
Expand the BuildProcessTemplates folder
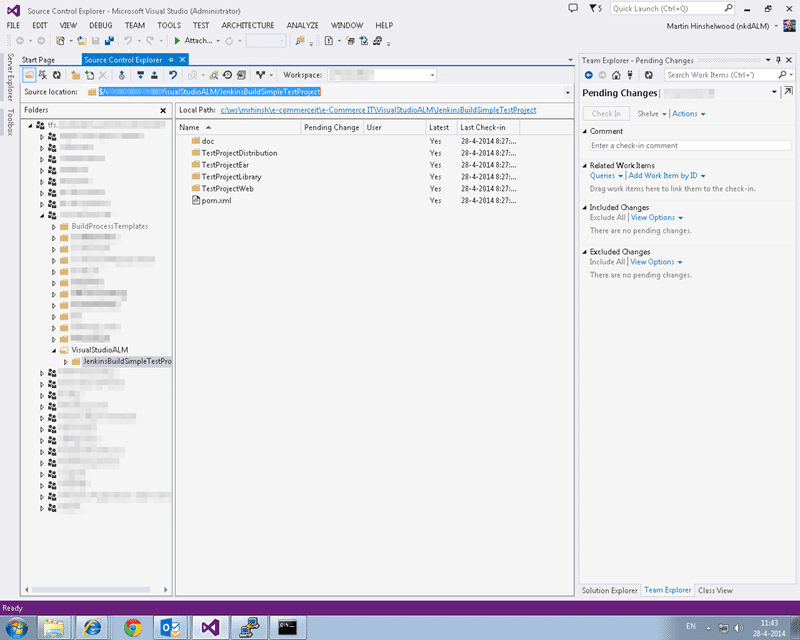pyautogui.click(x=54, y=226)
